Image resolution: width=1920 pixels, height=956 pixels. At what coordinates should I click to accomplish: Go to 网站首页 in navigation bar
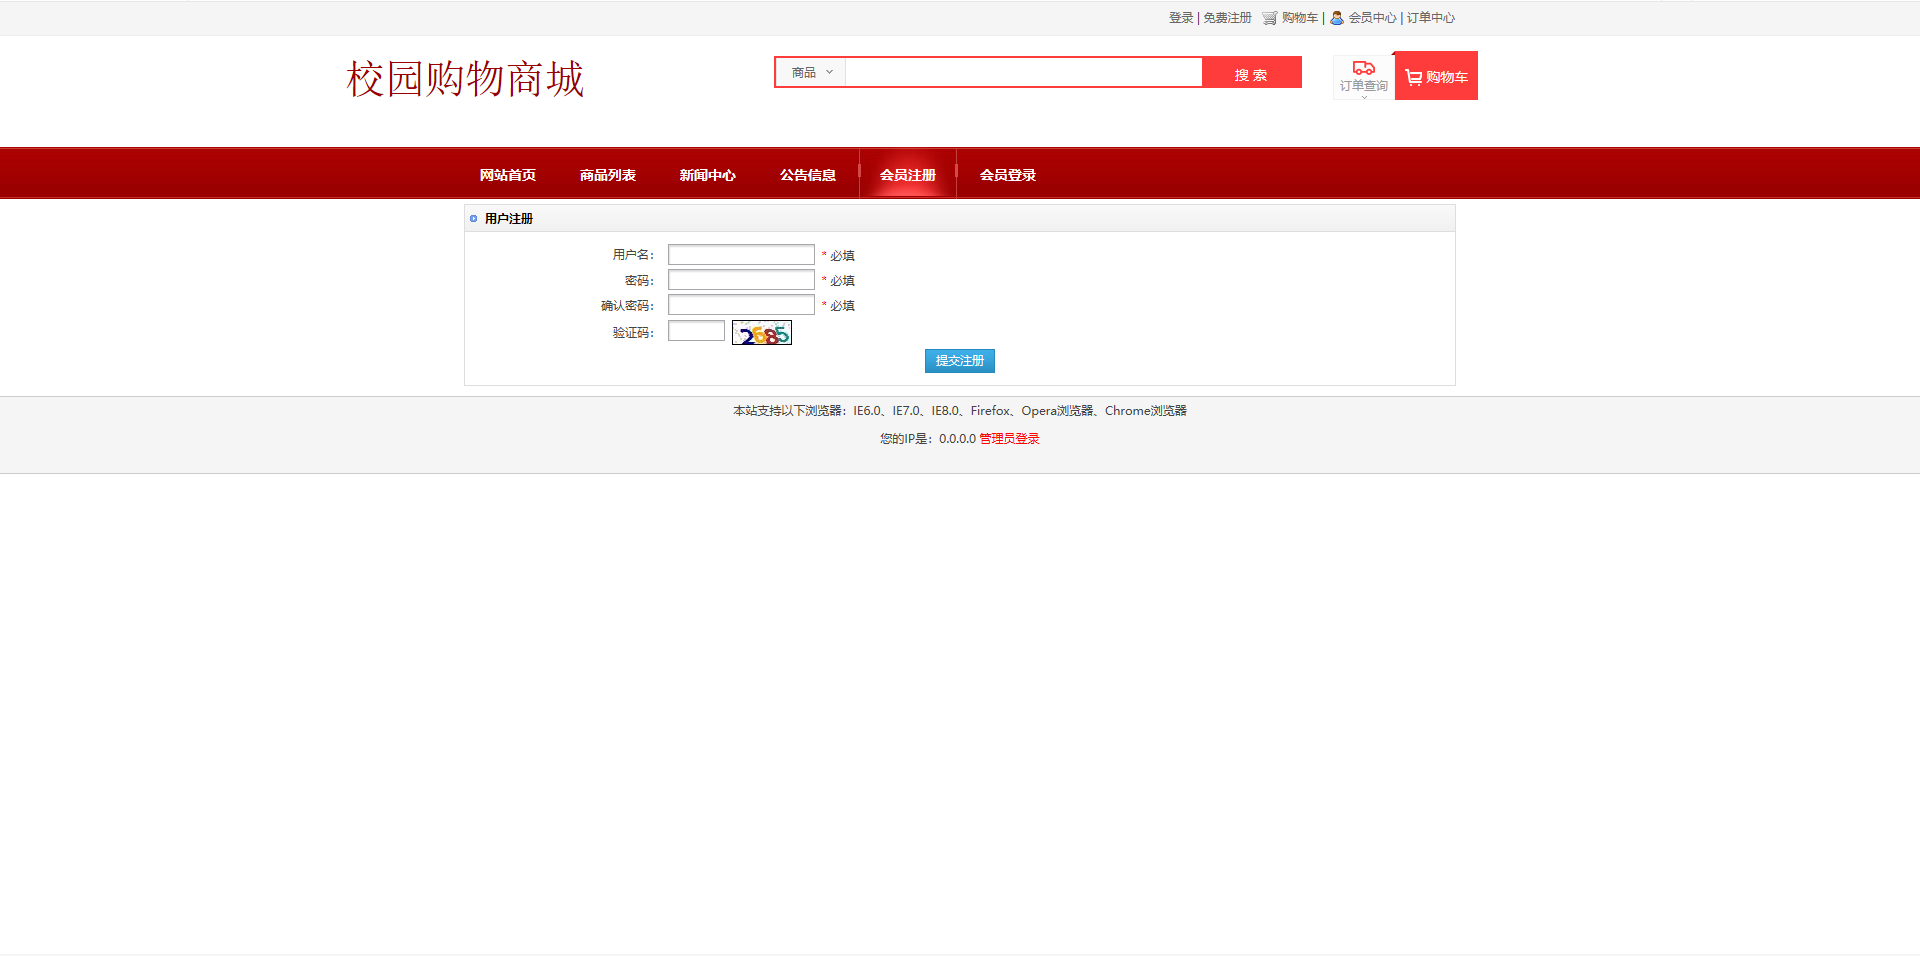pyautogui.click(x=508, y=175)
